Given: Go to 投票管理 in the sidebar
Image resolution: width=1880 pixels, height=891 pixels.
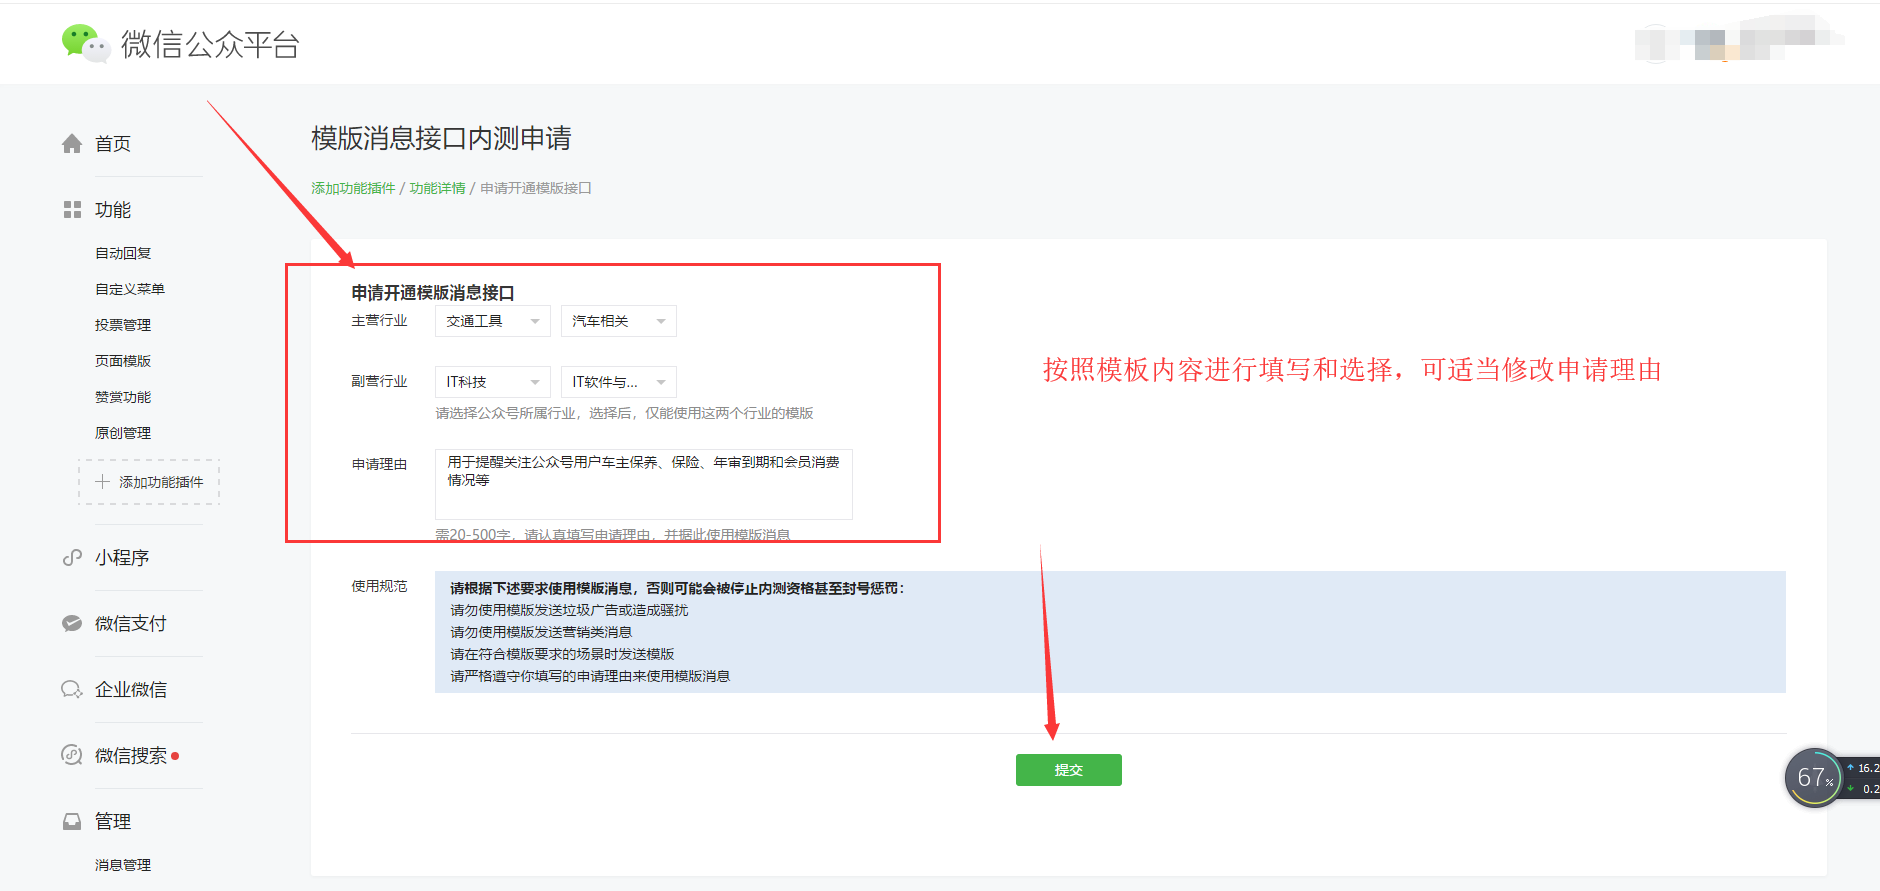Looking at the screenshot, I should tap(123, 325).
